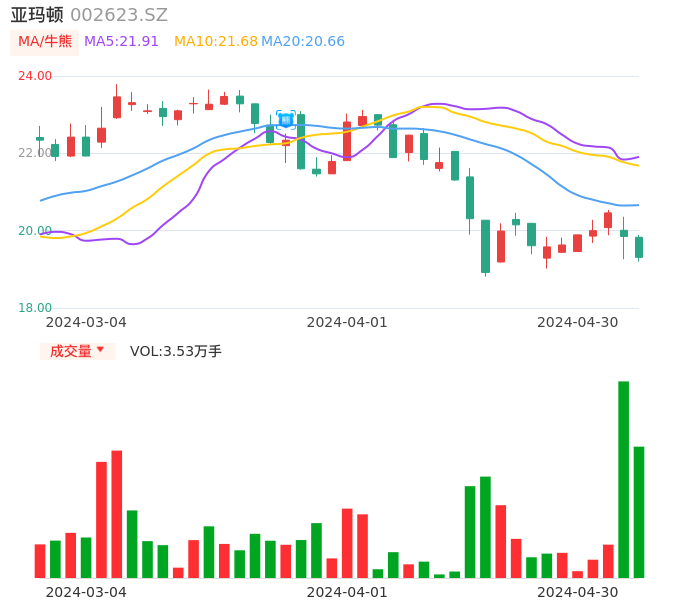Toggle the purple MA5:21.91 legend
The width and height of the screenshot is (686, 606).
pos(121,42)
